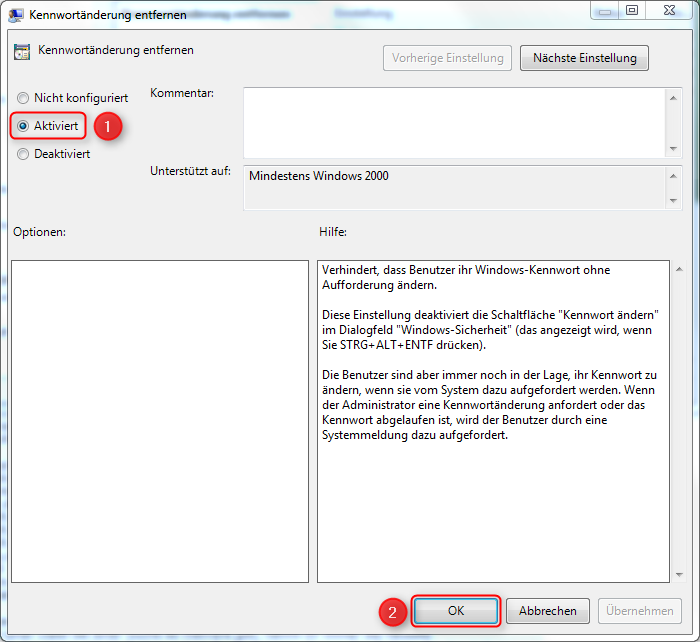The width and height of the screenshot is (700, 642).
Task: Click the empty Optionen pane
Action: 160,420
